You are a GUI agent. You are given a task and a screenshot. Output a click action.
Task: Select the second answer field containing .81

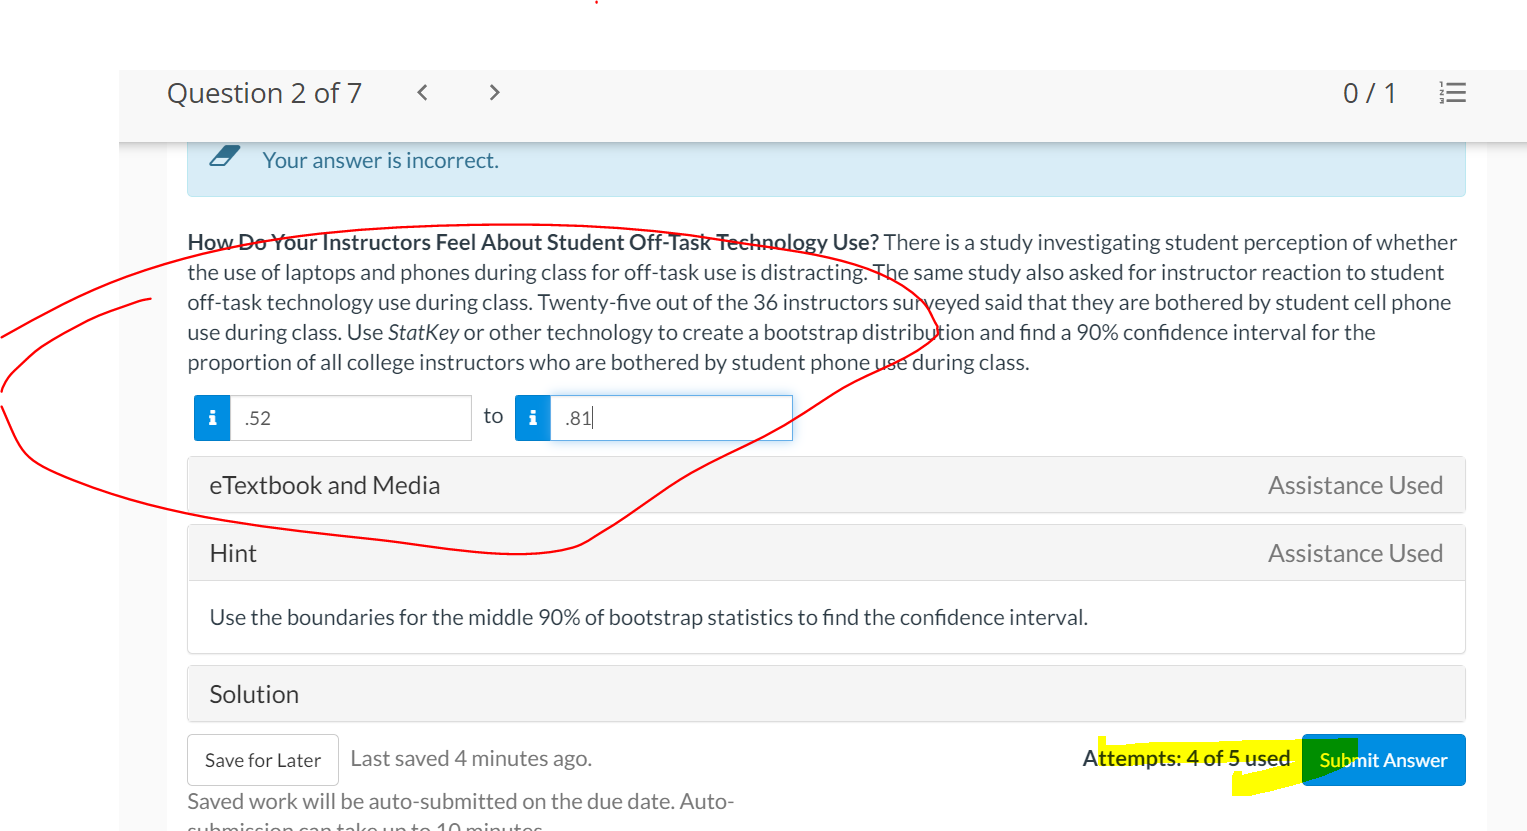point(670,417)
